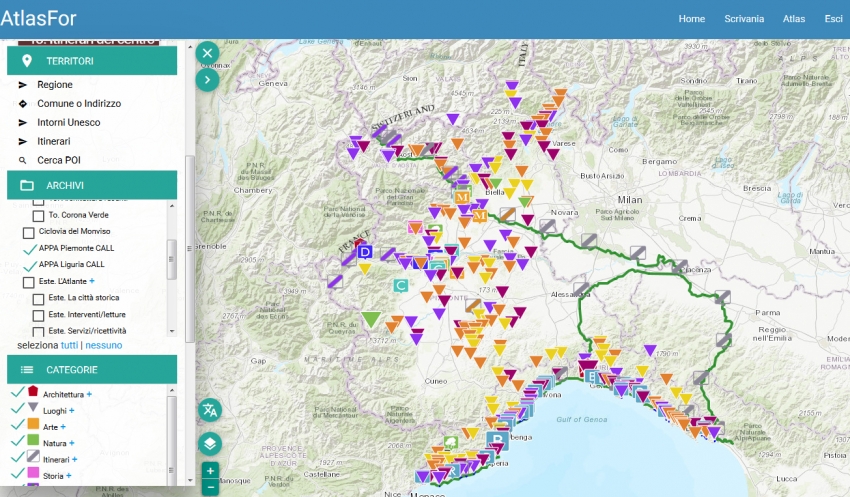The height and width of the screenshot is (497, 850).
Task: Click the Architettura red pentagon icon
Action: coord(33,391)
